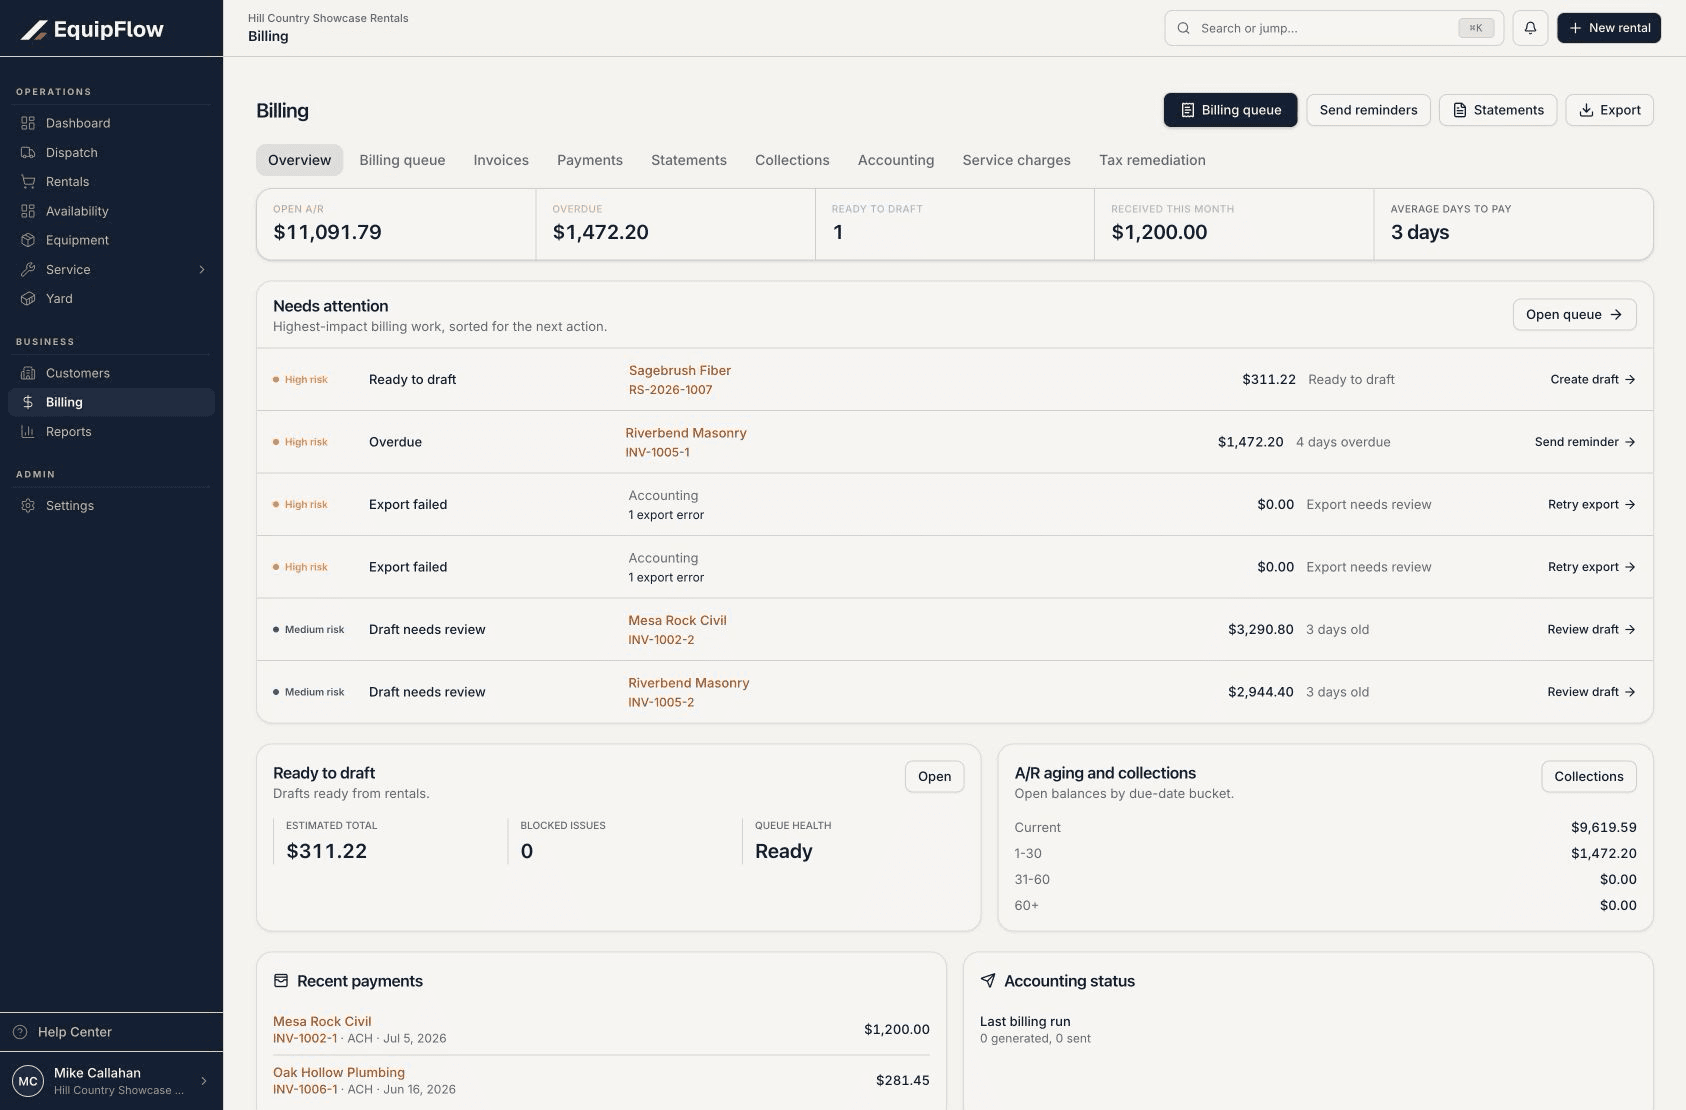
Task: Open invoice INV-1002-2 link
Action: 661,640
